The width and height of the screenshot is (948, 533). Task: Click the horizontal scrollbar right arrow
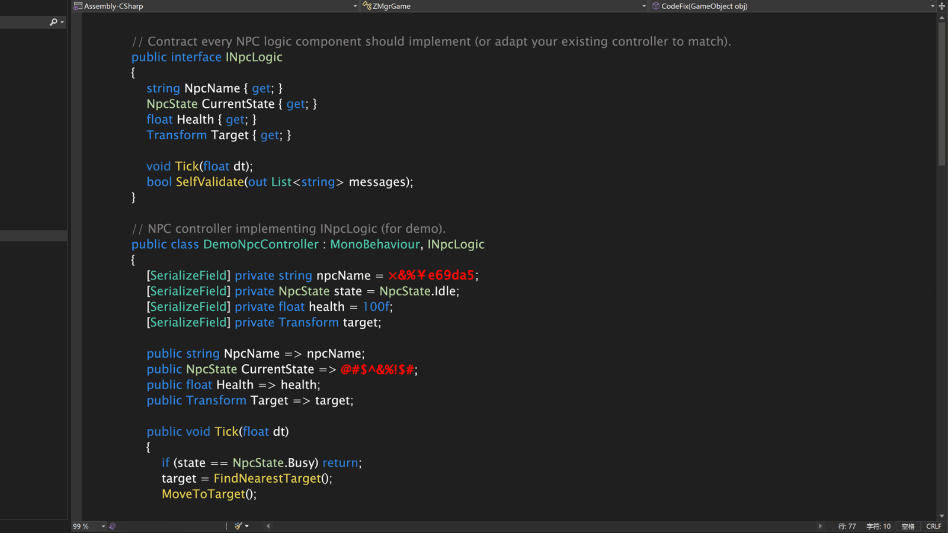tap(820, 526)
